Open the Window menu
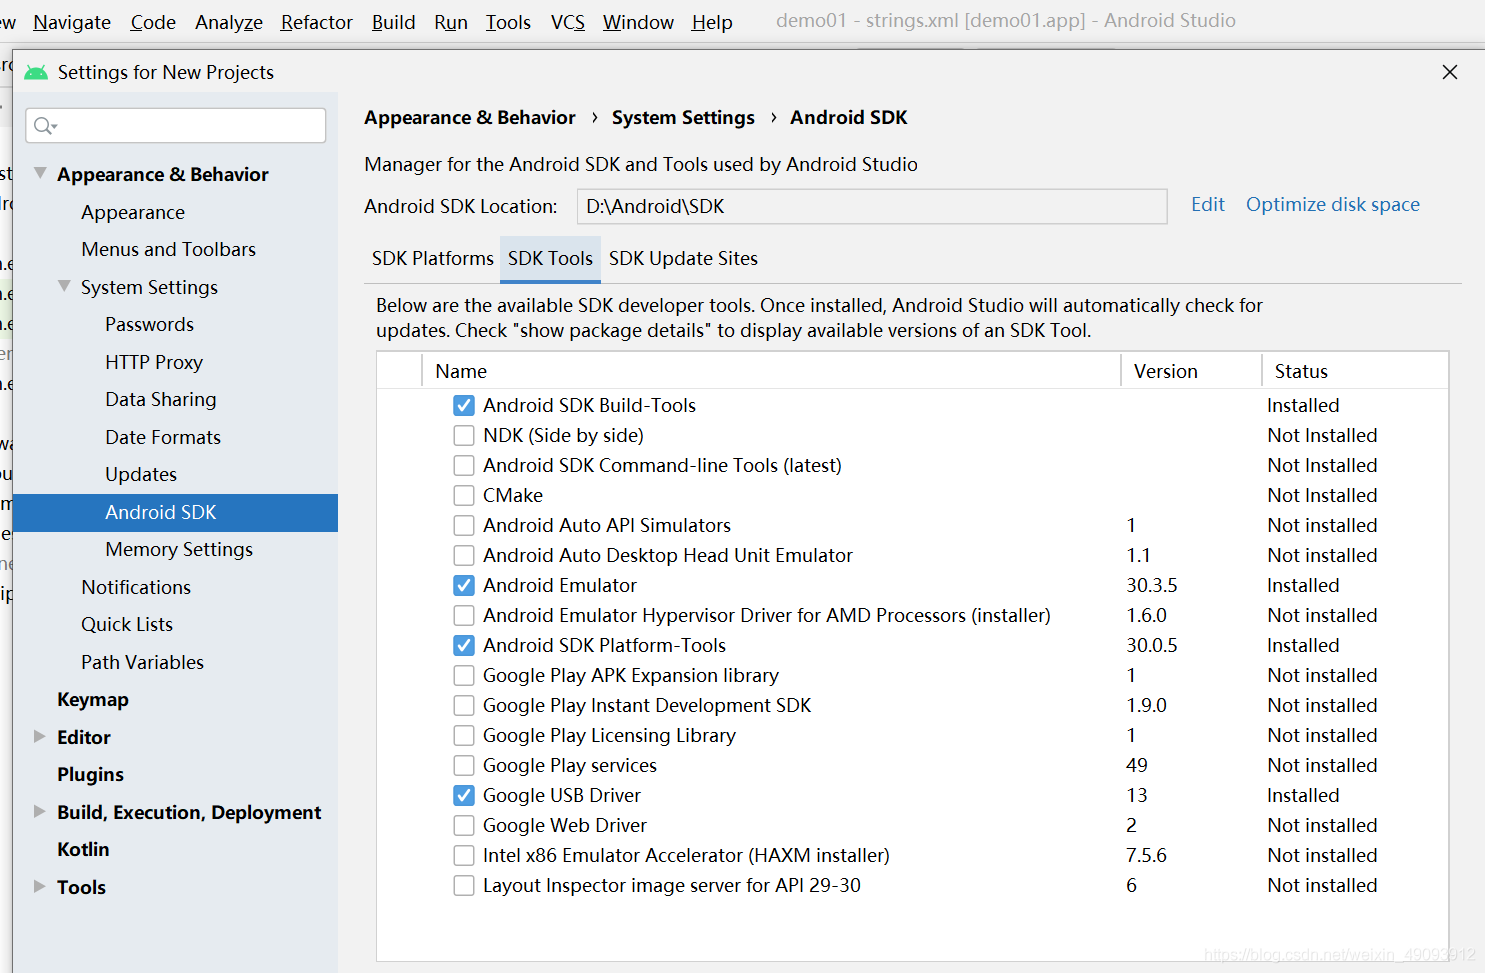Screen dimensions: 1485x973 pos(638,22)
